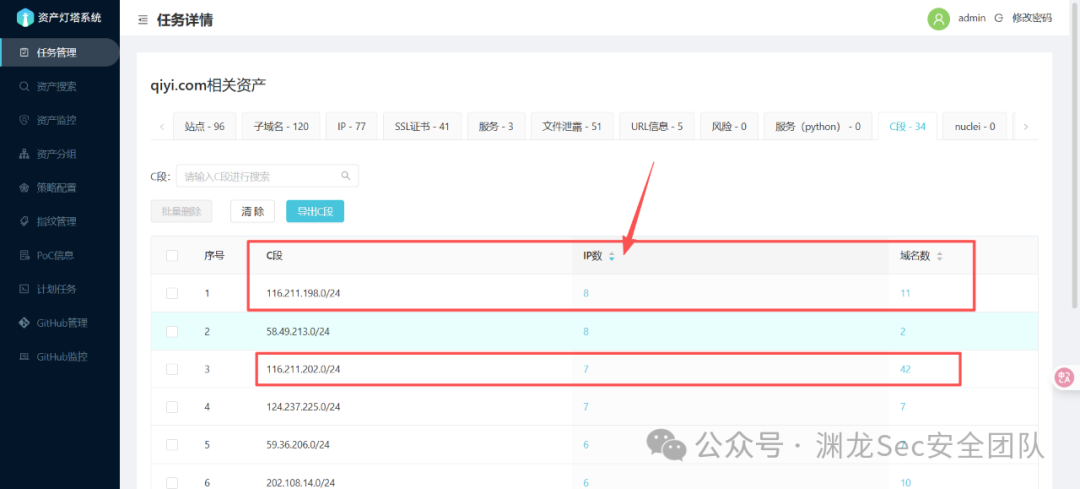The image size is (1080, 489).
Task: Click the search magnifier icon in C段 field
Action: pos(346,176)
